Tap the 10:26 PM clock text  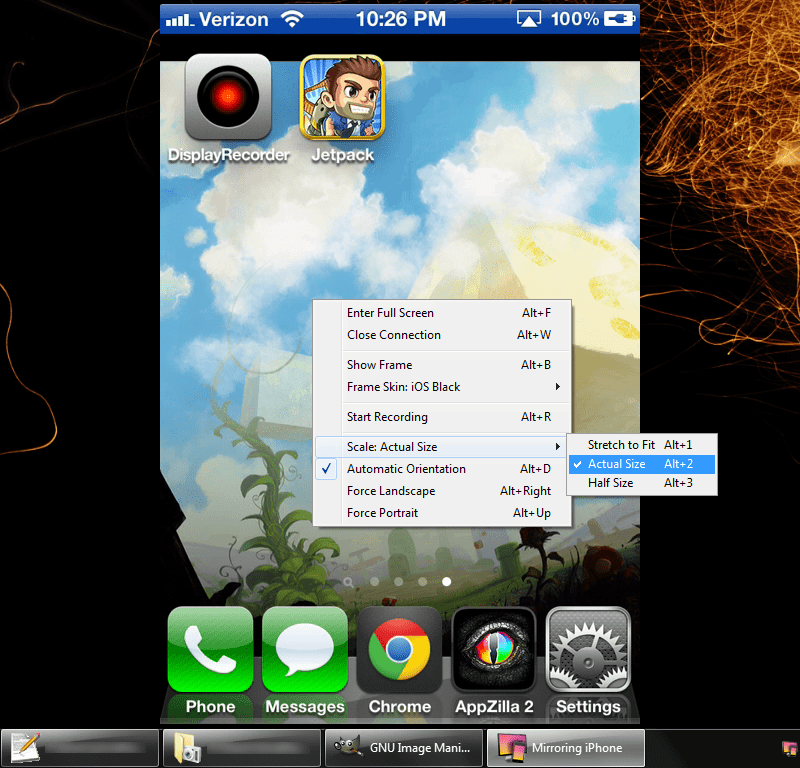pos(401,19)
